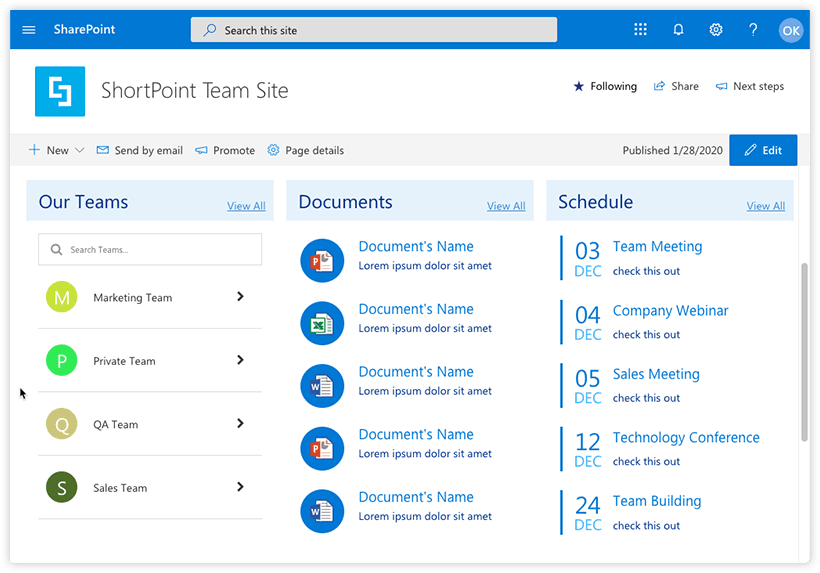Click the Promote megaphone icon

pyautogui.click(x=201, y=151)
